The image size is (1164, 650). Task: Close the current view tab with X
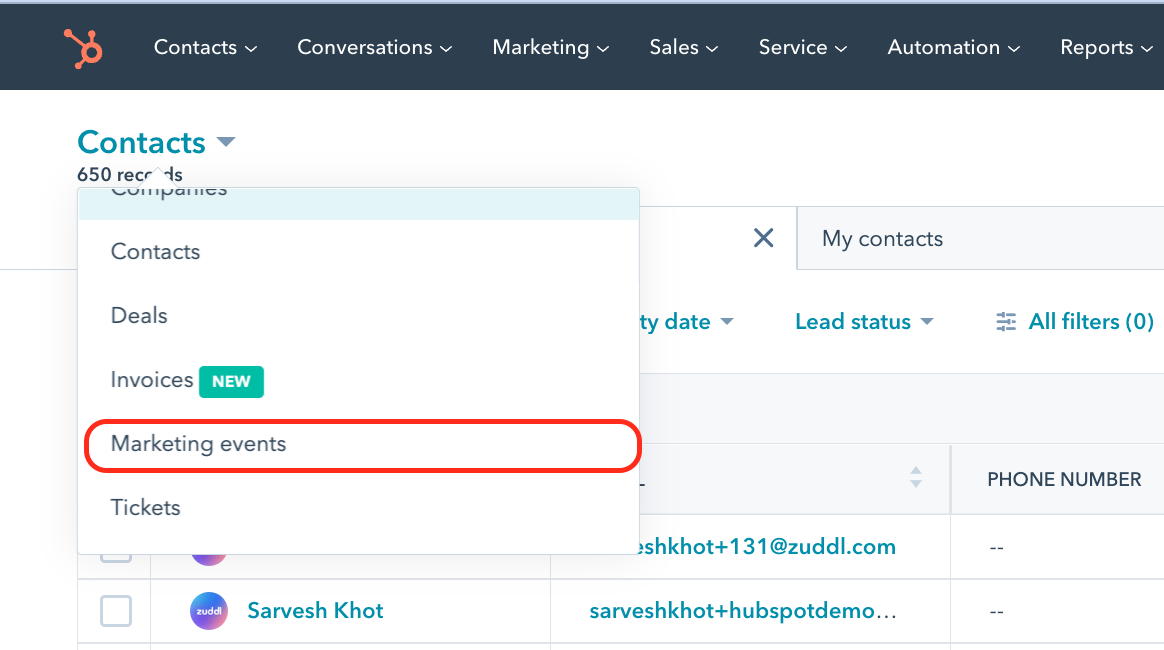coord(763,238)
